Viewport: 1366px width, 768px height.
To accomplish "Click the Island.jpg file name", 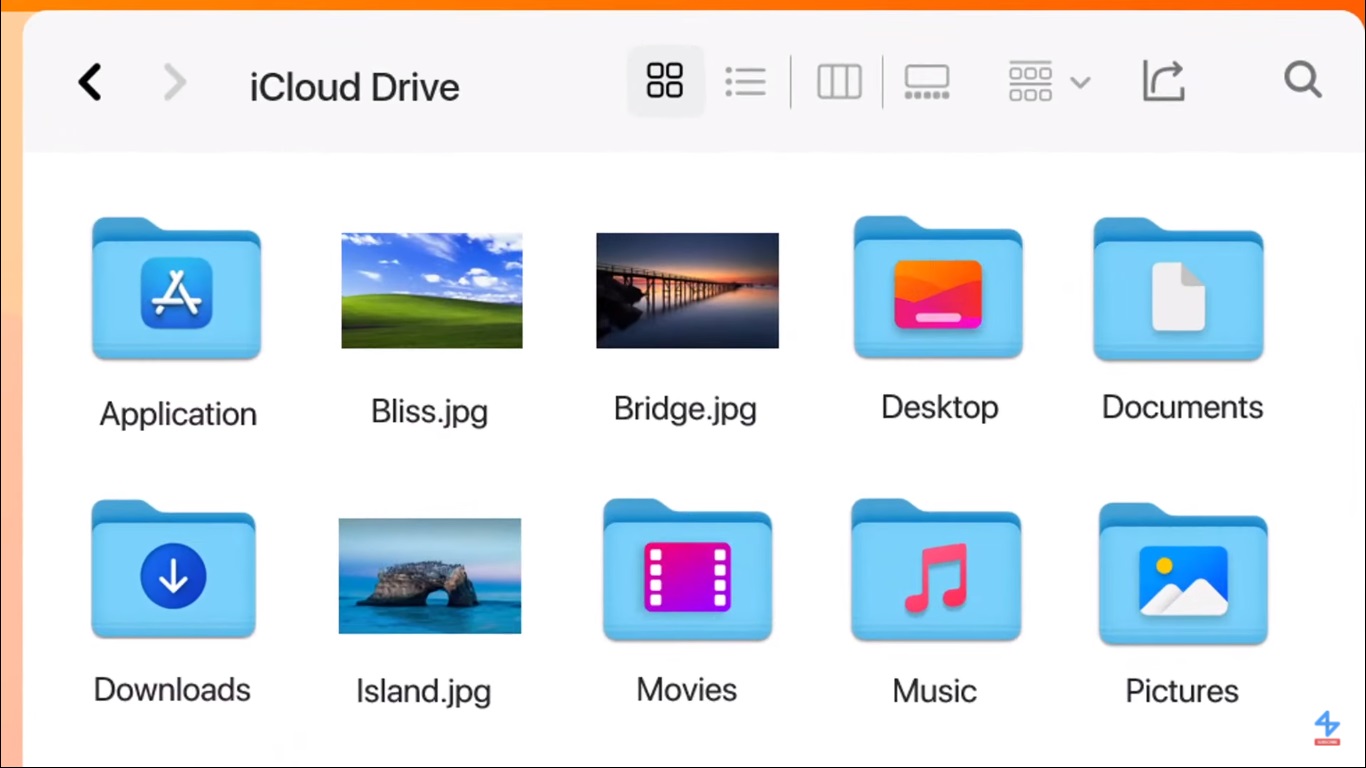I will tap(424, 691).
